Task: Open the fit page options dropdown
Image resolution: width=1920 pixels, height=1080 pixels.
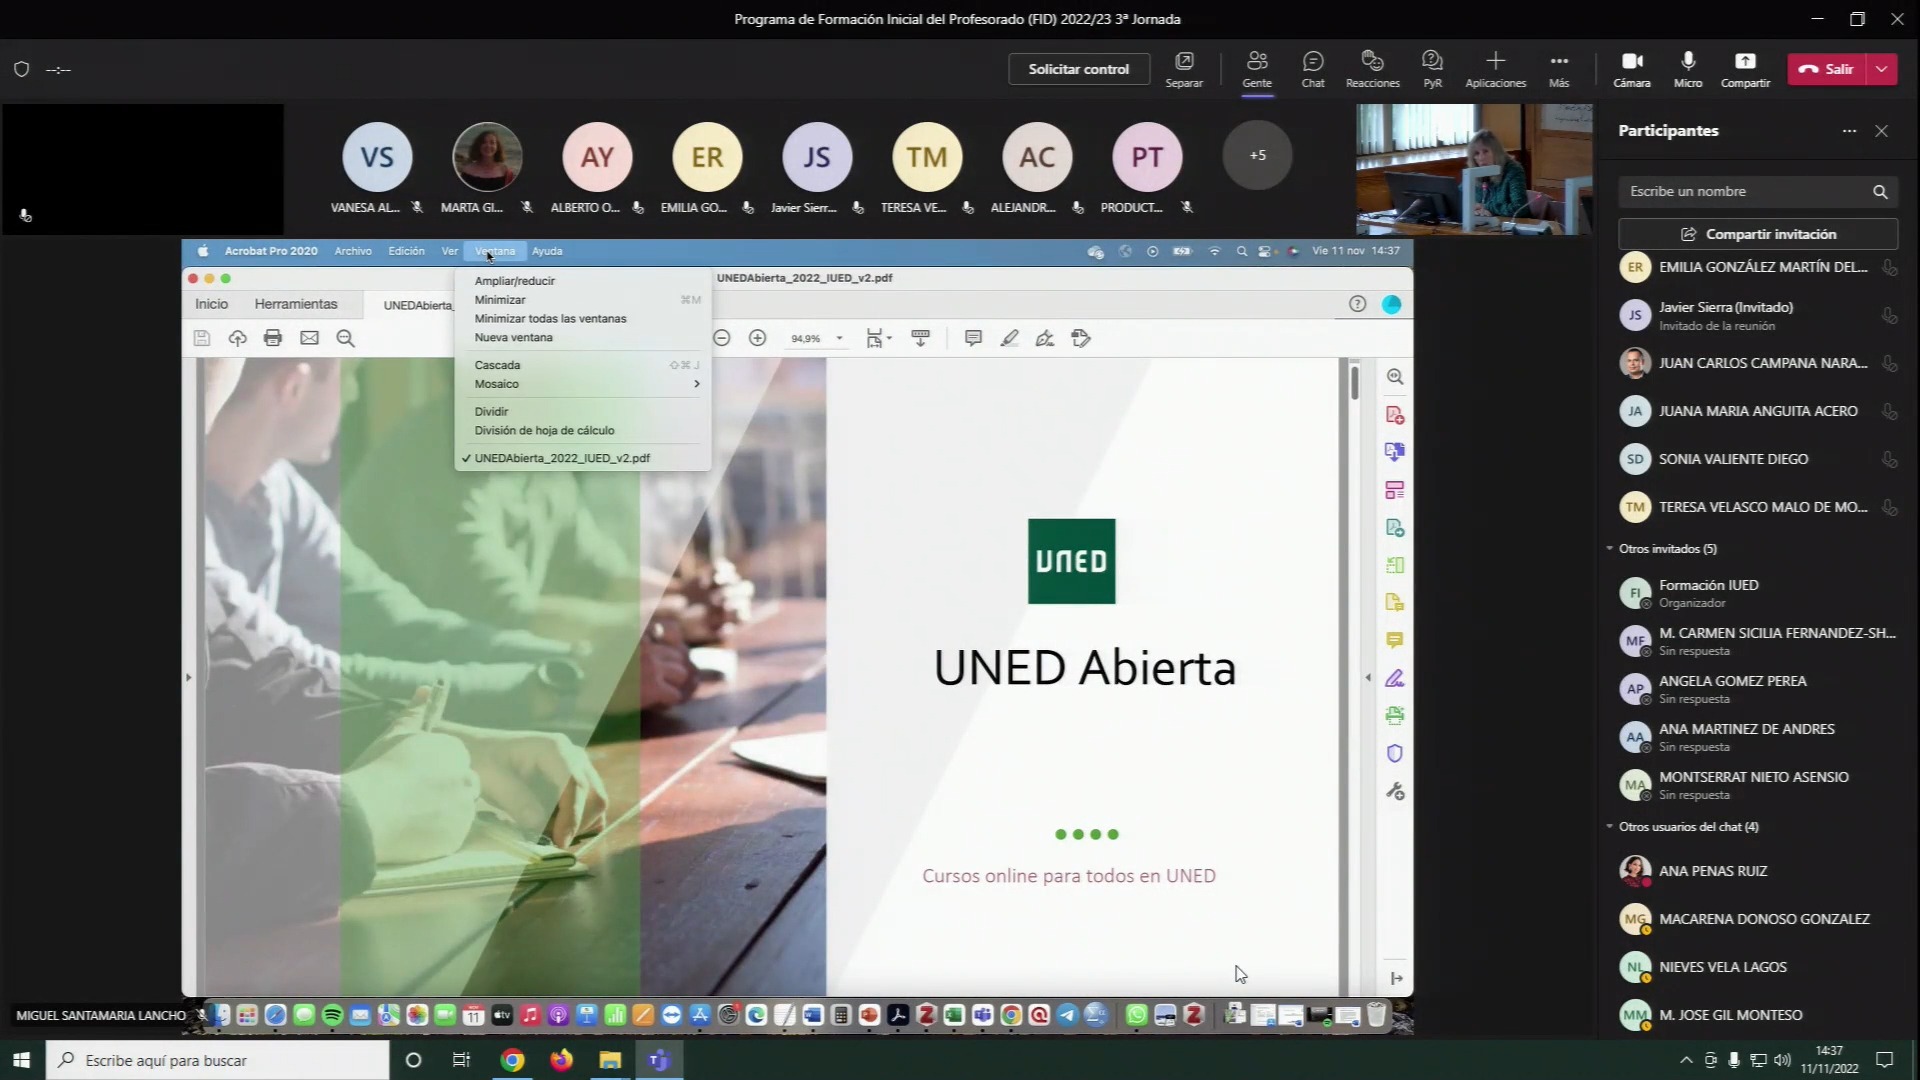Action: coord(879,338)
